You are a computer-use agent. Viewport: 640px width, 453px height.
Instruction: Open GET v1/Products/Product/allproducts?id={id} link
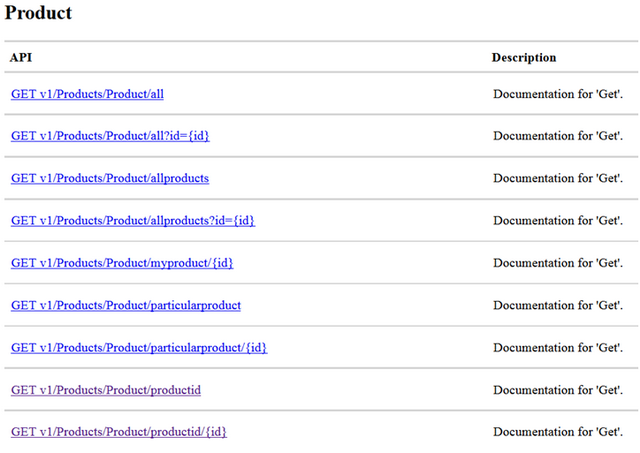[x=133, y=221]
